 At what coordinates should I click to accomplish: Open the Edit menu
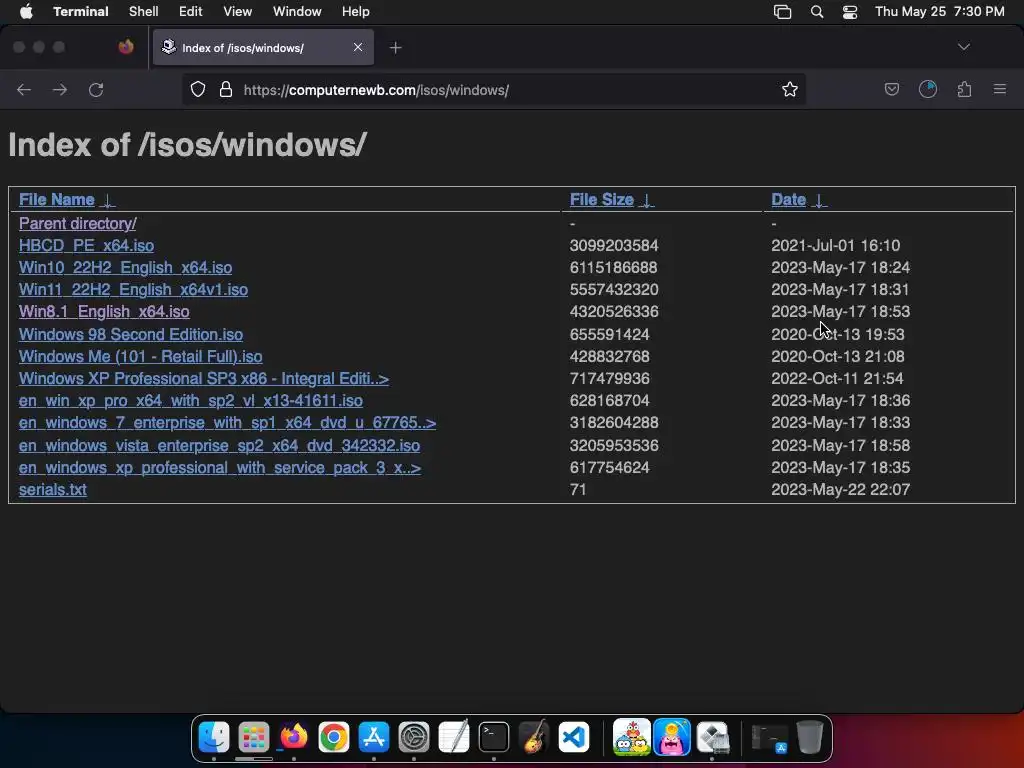191,12
